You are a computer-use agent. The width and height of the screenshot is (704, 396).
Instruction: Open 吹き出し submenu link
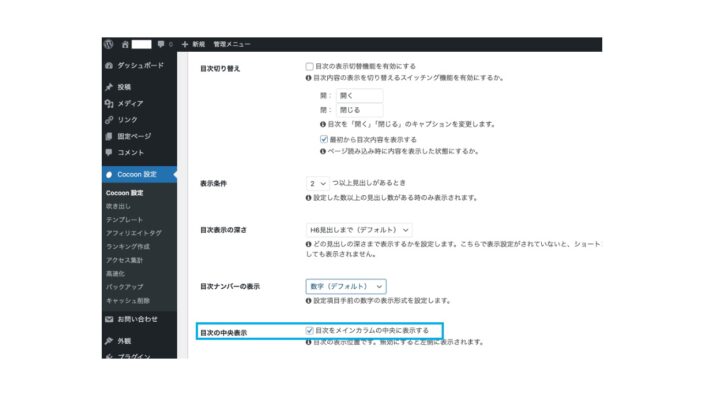[x=118, y=206]
